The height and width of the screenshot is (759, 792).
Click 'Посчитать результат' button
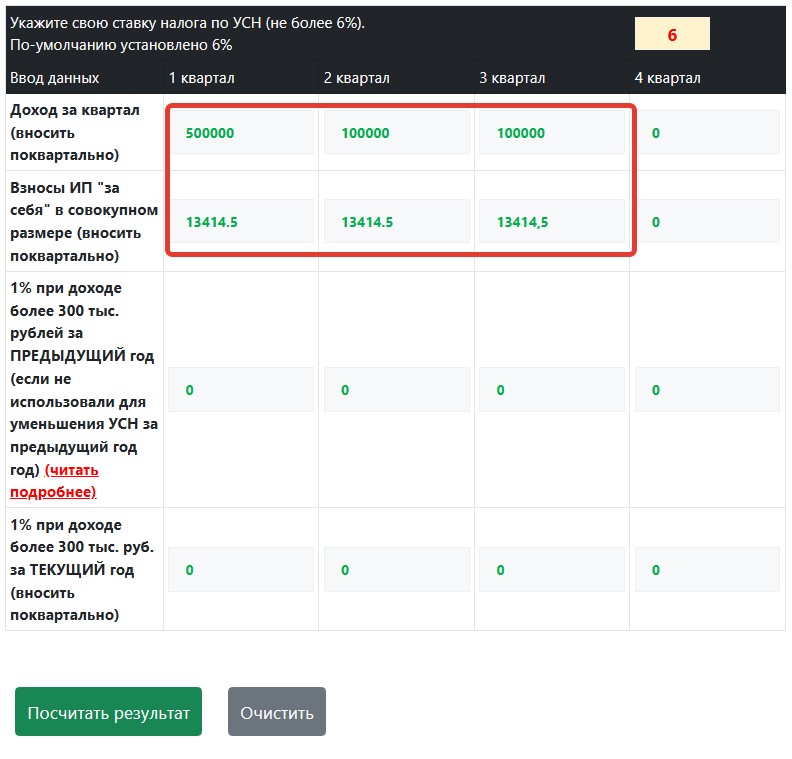pyautogui.click(x=109, y=712)
